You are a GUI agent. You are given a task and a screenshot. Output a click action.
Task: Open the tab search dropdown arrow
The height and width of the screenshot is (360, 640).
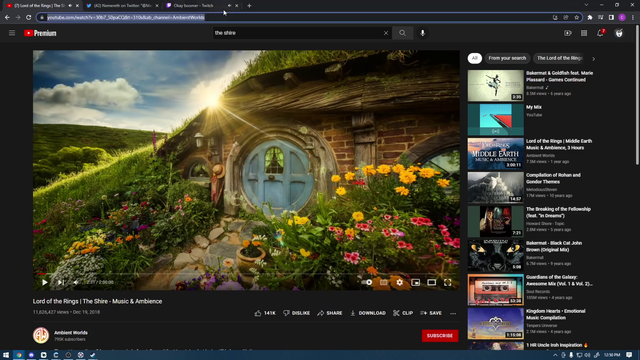point(586,5)
